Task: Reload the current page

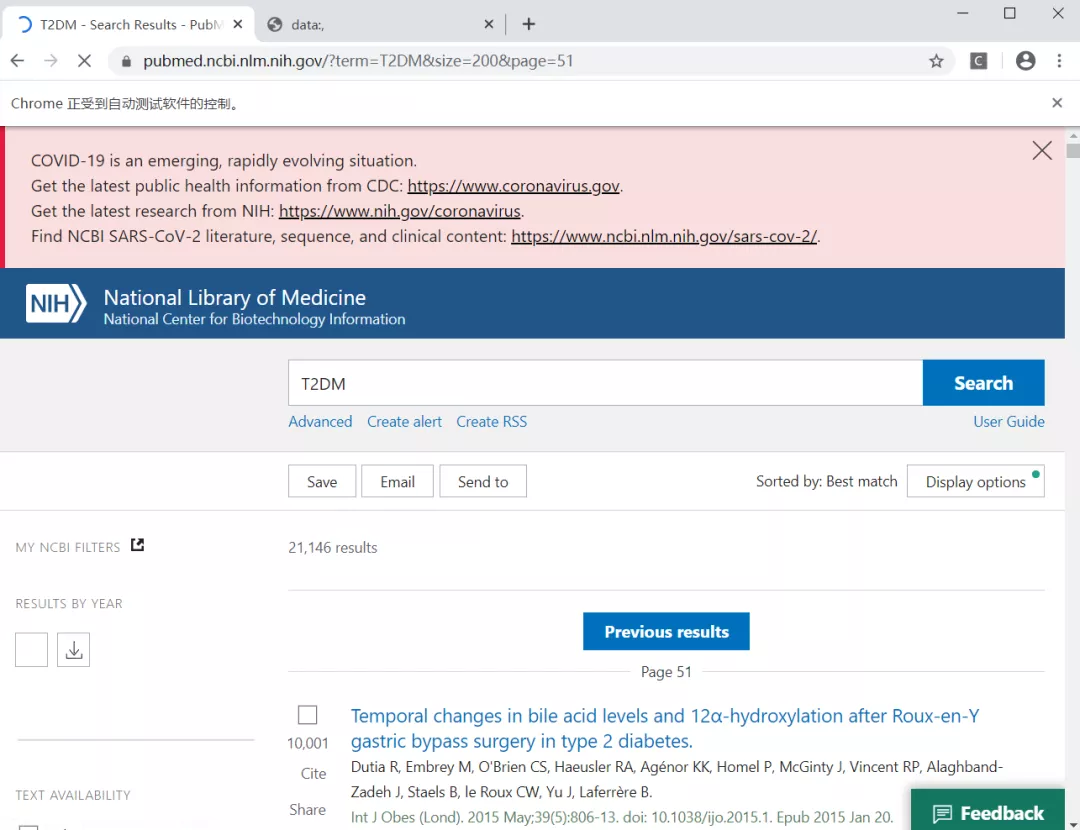Action: pyautogui.click(x=84, y=60)
